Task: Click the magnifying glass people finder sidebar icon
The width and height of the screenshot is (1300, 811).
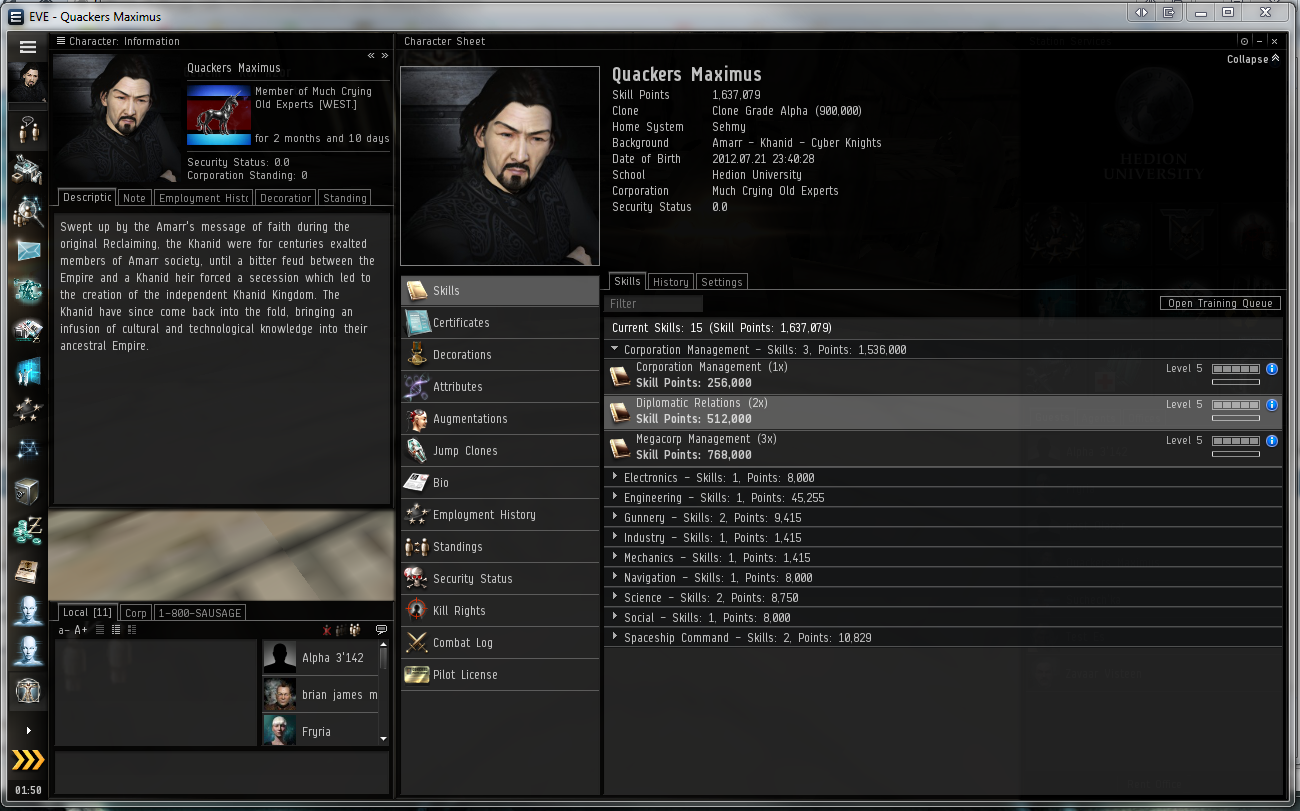Action: [28, 211]
